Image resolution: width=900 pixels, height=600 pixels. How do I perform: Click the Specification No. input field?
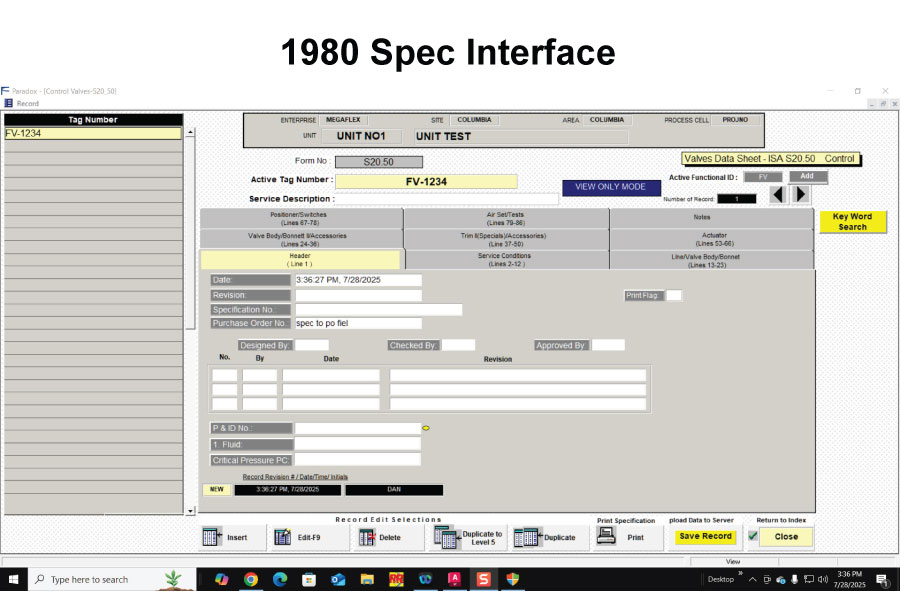pyautogui.click(x=378, y=310)
